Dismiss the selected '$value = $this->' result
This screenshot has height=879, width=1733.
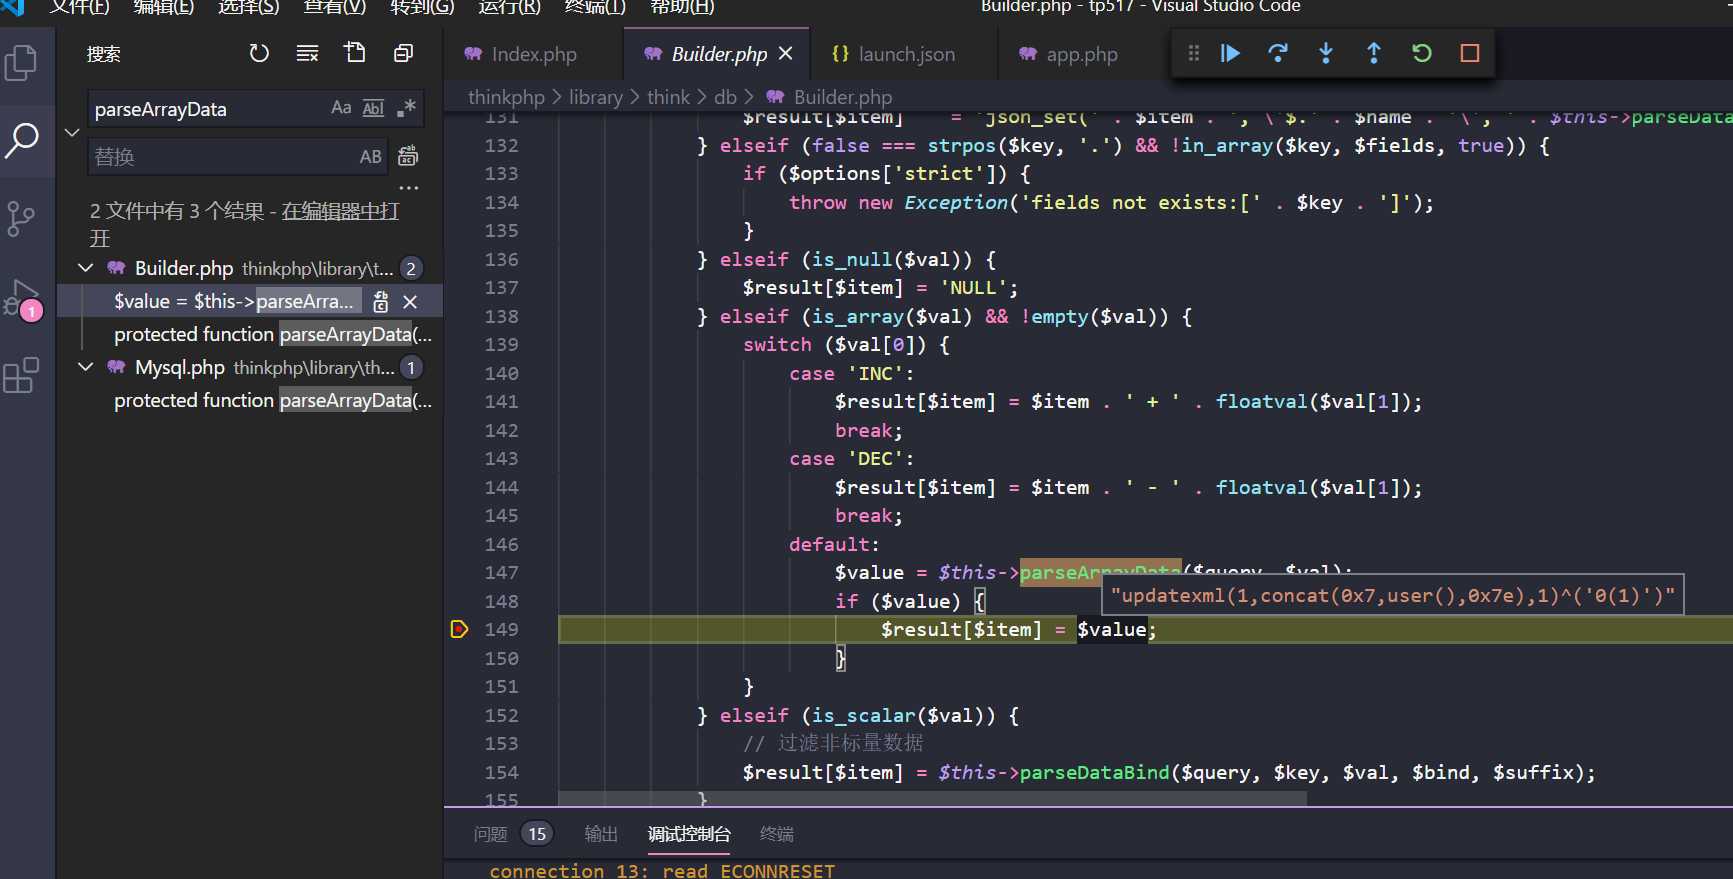[410, 301]
